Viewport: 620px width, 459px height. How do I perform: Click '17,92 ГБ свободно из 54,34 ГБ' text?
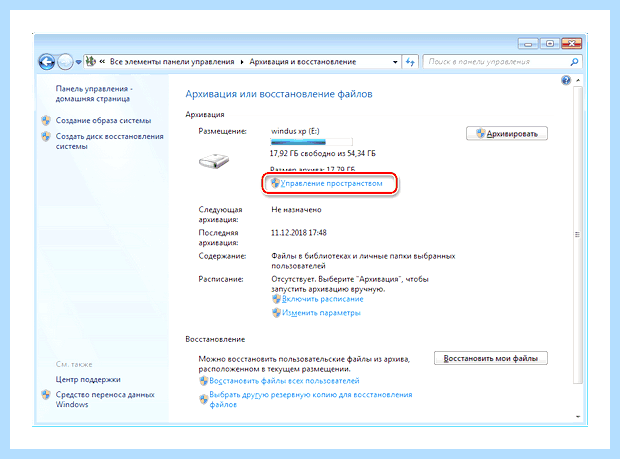pyautogui.click(x=323, y=153)
